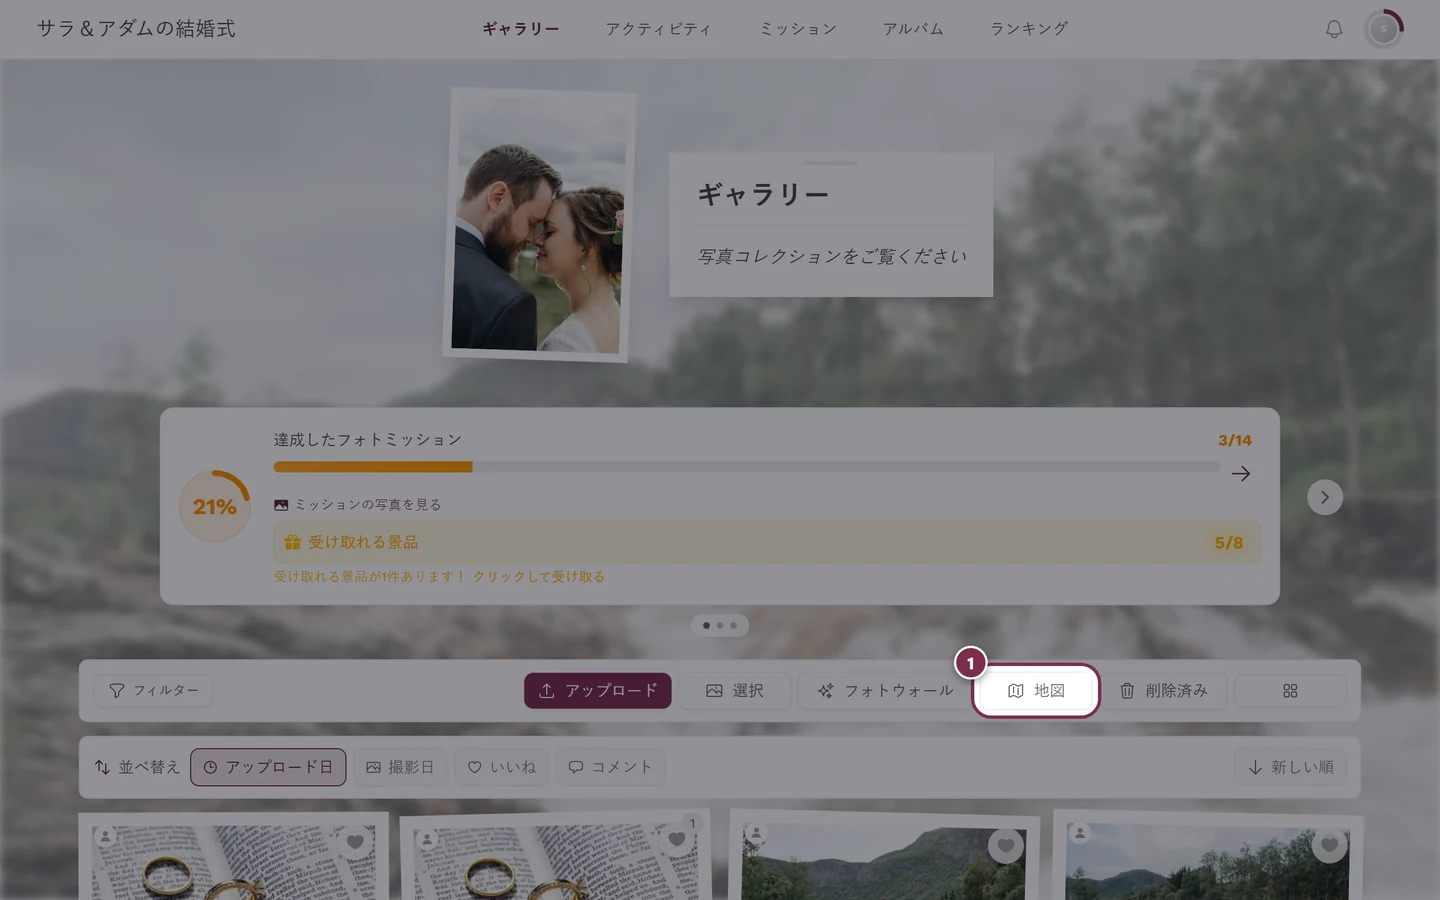1440x900 pixels.
Task: Click uploader avatar on third landscape photo
Action: pos(757,833)
